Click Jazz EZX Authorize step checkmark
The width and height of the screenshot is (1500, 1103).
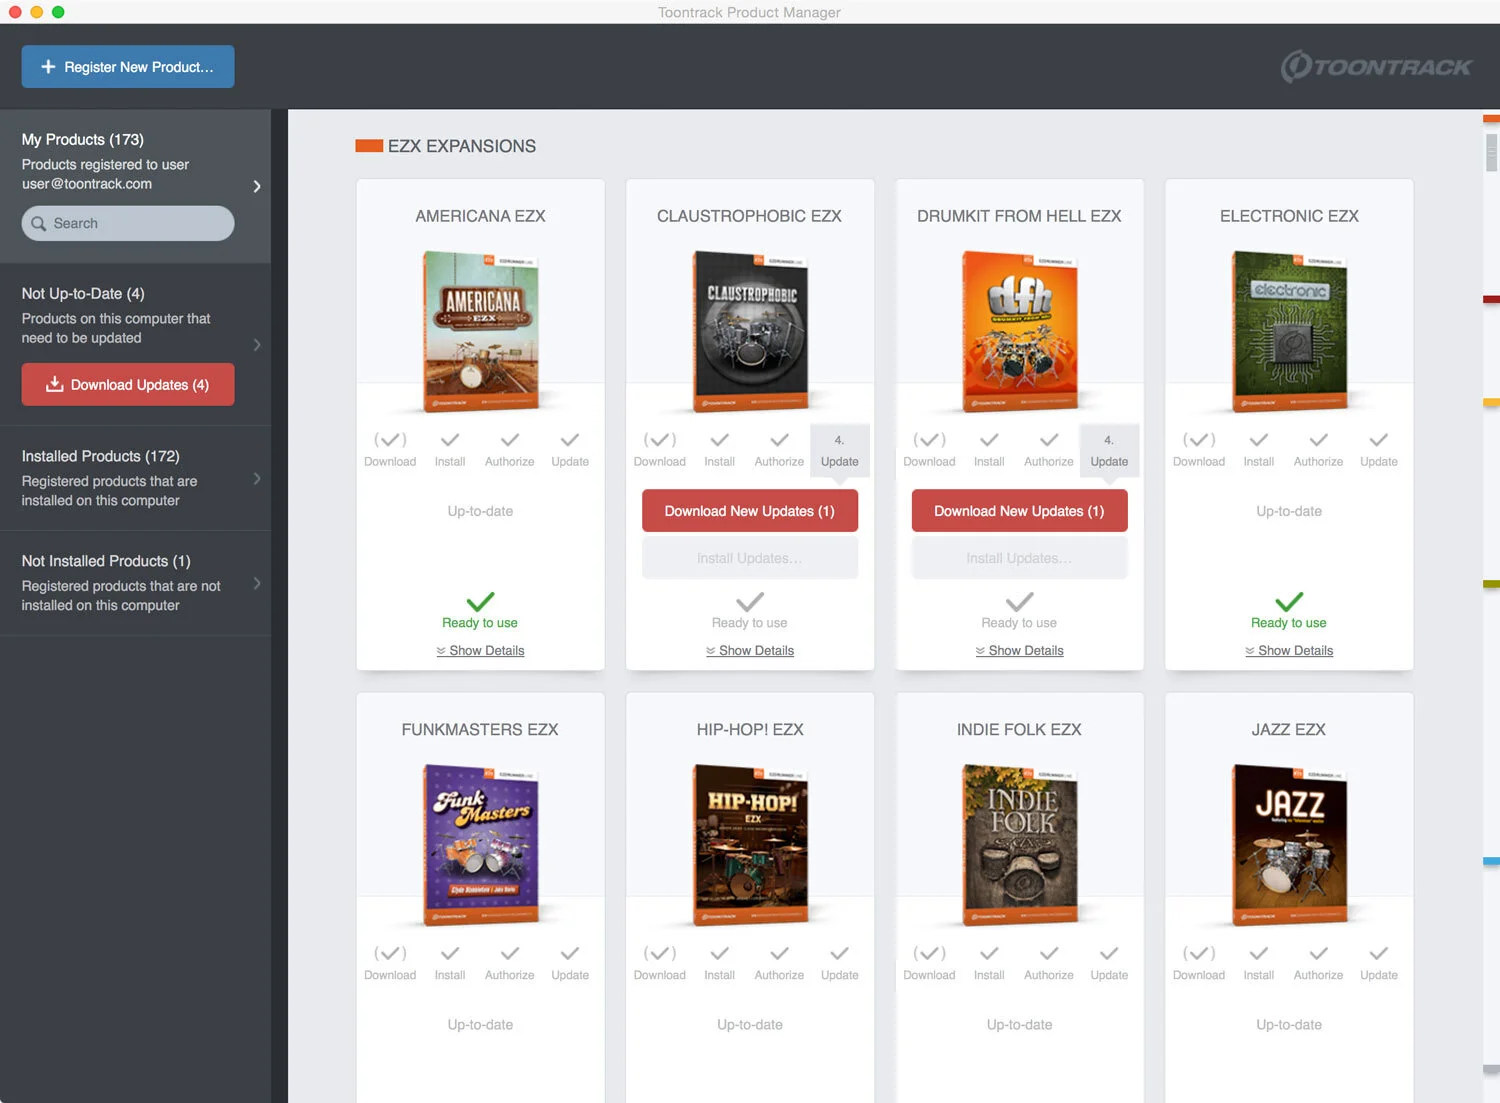[1319, 954]
